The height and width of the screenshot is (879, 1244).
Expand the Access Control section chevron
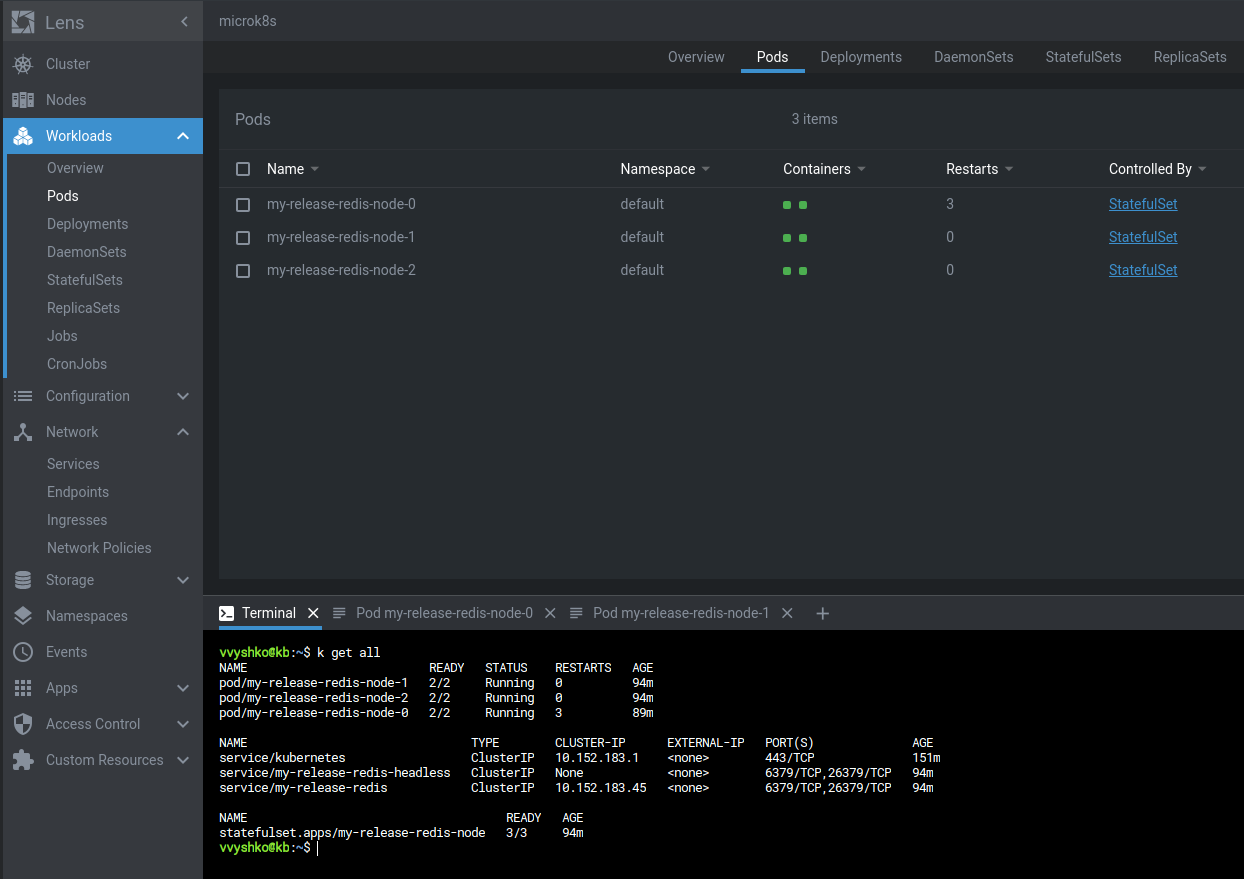[183, 724]
